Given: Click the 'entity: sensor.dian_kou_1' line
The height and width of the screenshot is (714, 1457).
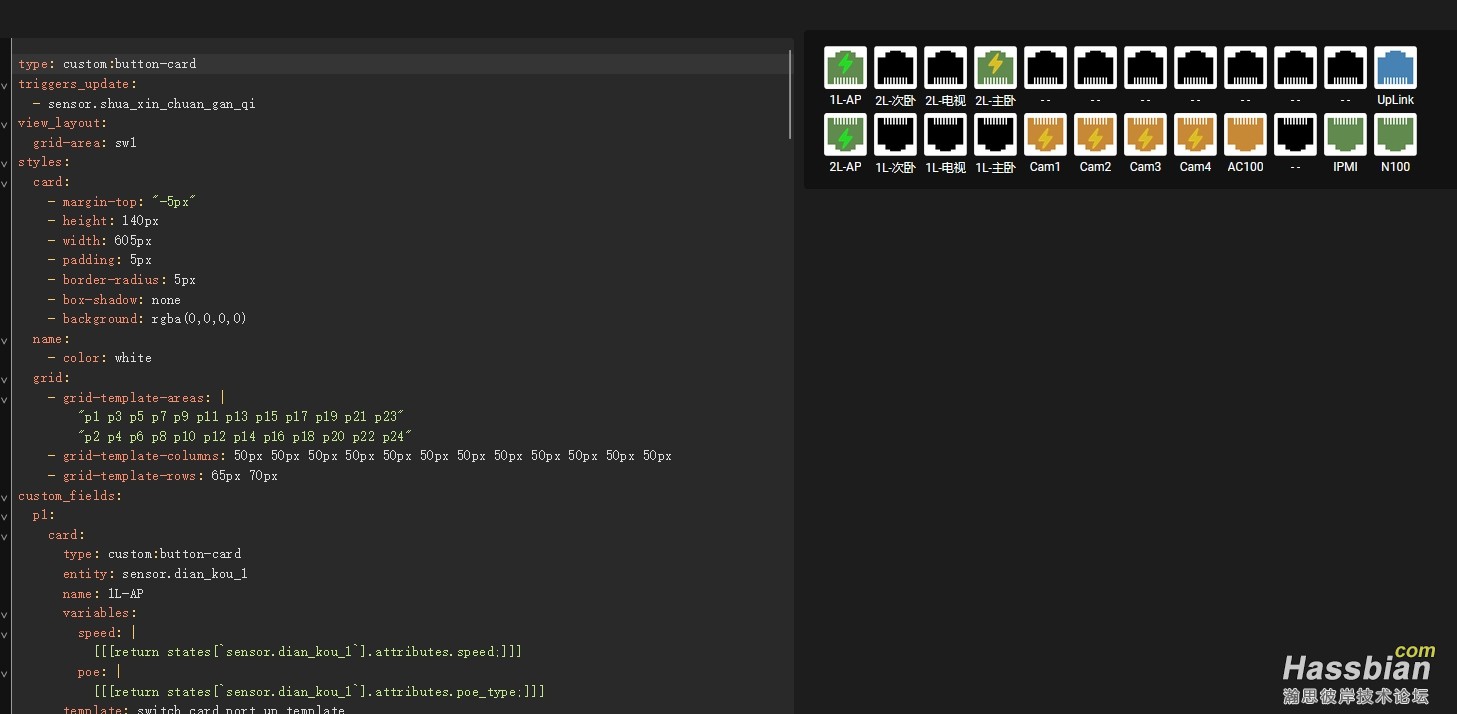Looking at the screenshot, I should (155, 574).
